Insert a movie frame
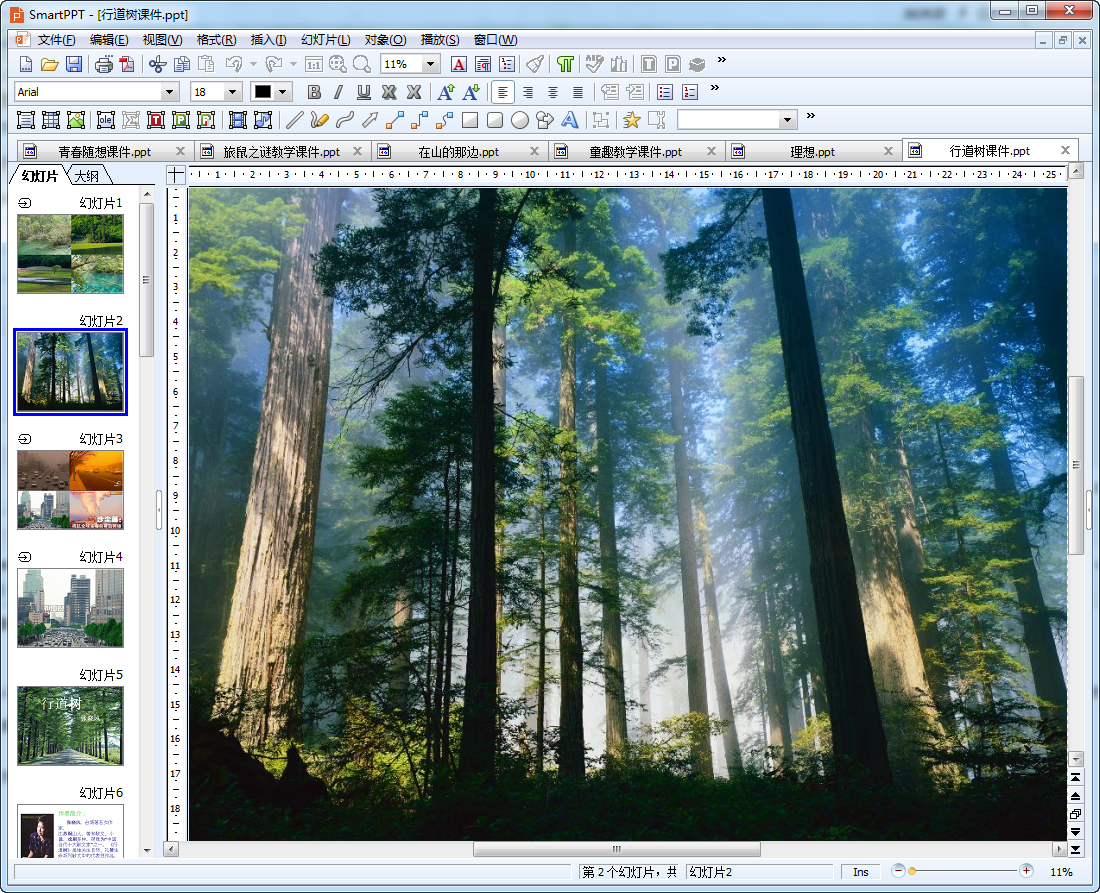Viewport: 1100px width, 893px height. (x=238, y=120)
